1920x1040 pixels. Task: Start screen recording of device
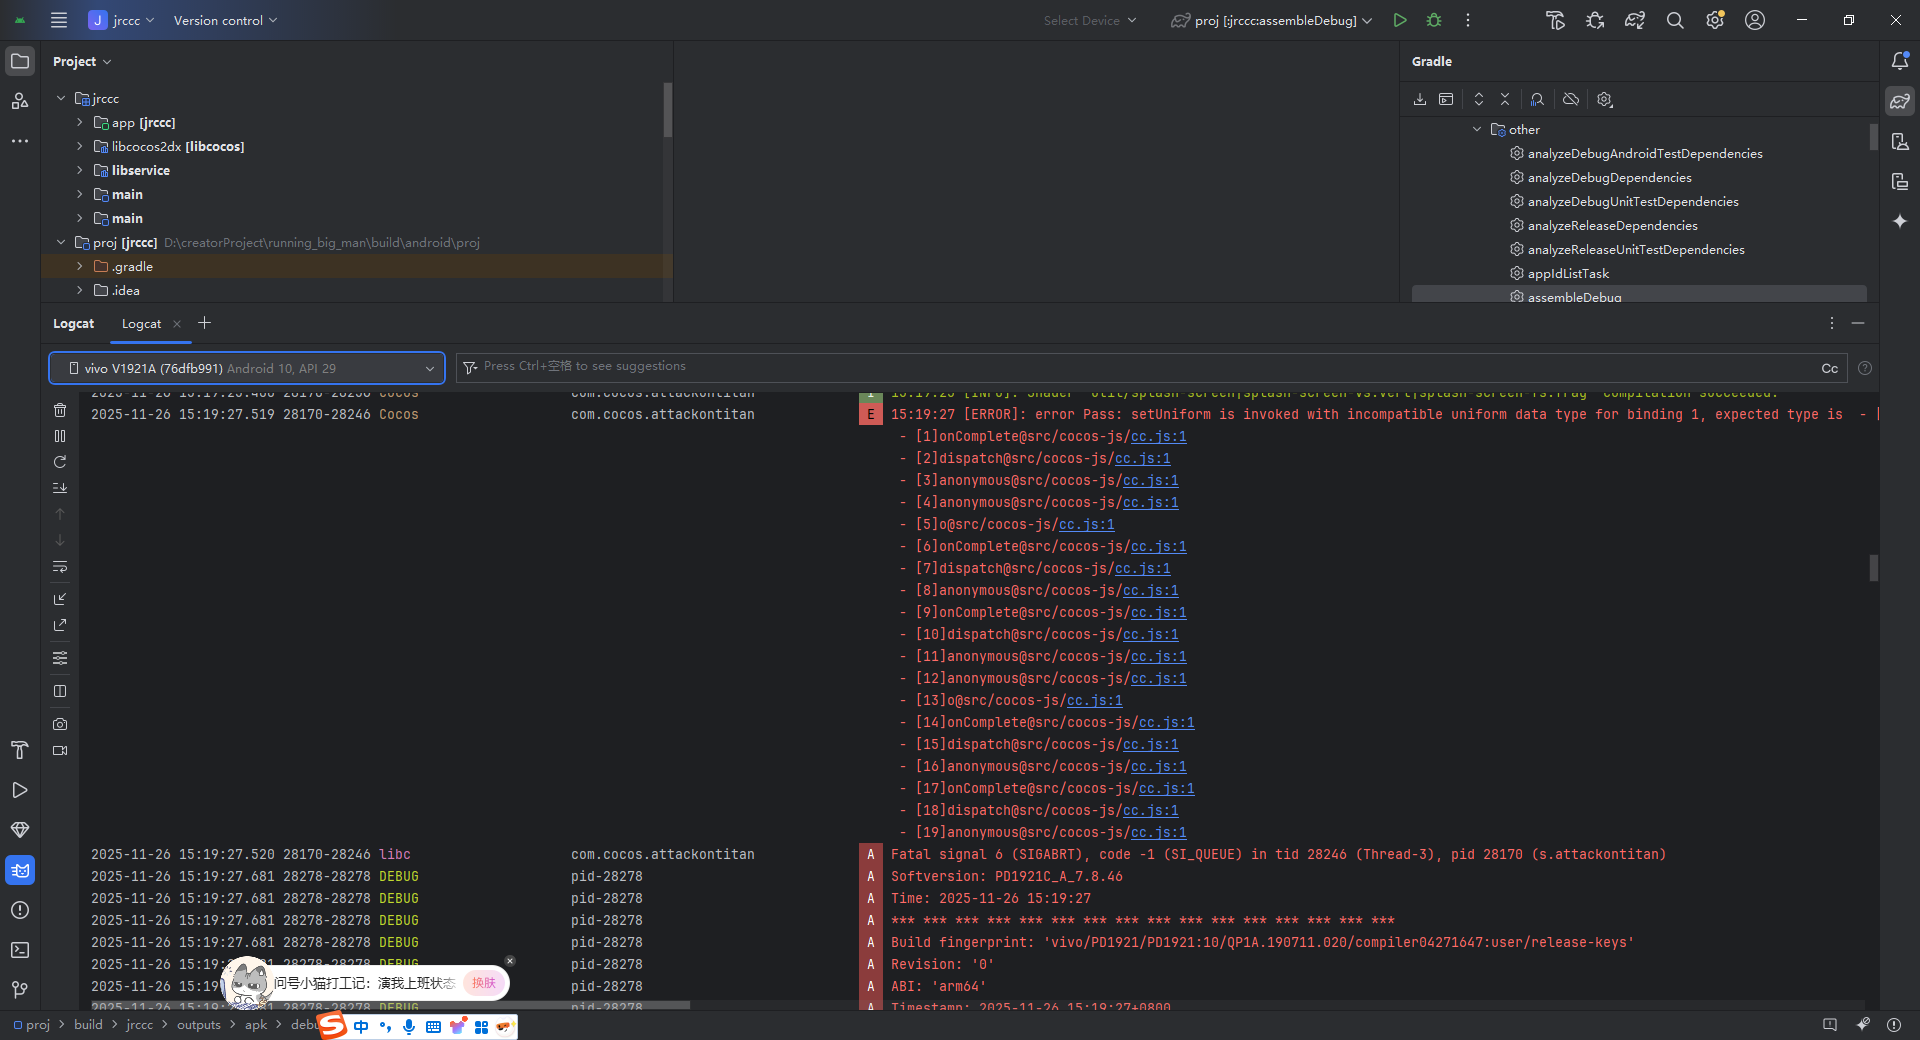point(60,750)
